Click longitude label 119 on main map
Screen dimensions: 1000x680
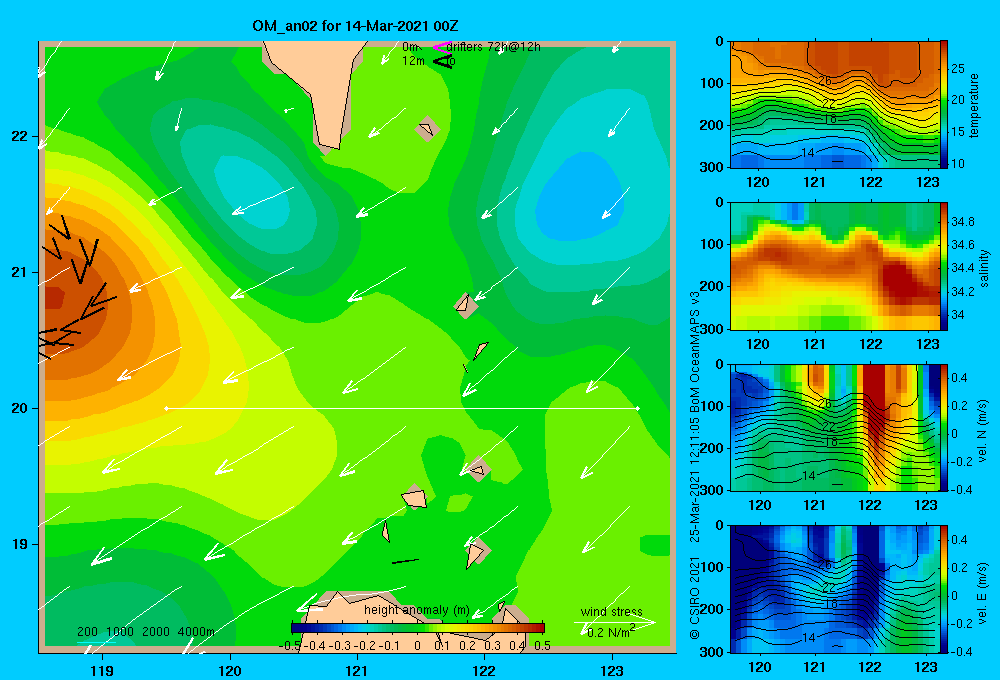(x=103, y=670)
